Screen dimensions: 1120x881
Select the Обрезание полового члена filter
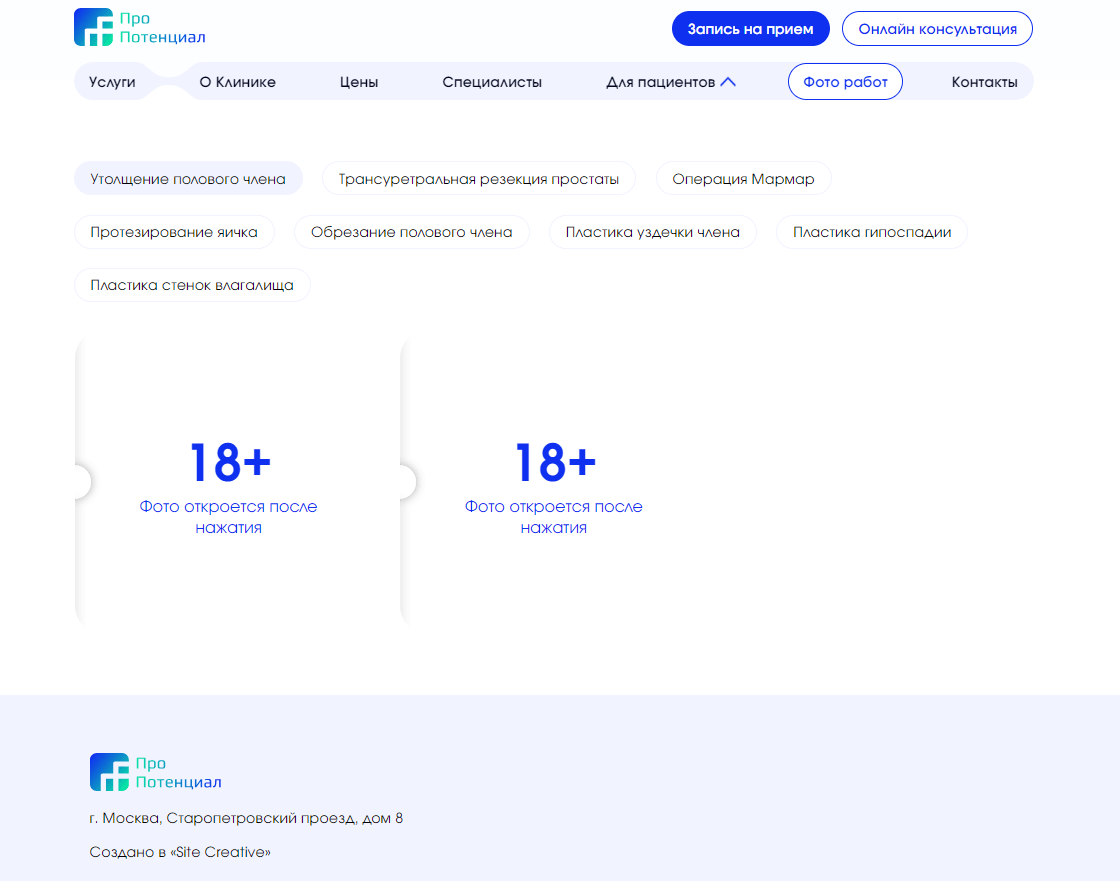tap(411, 232)
